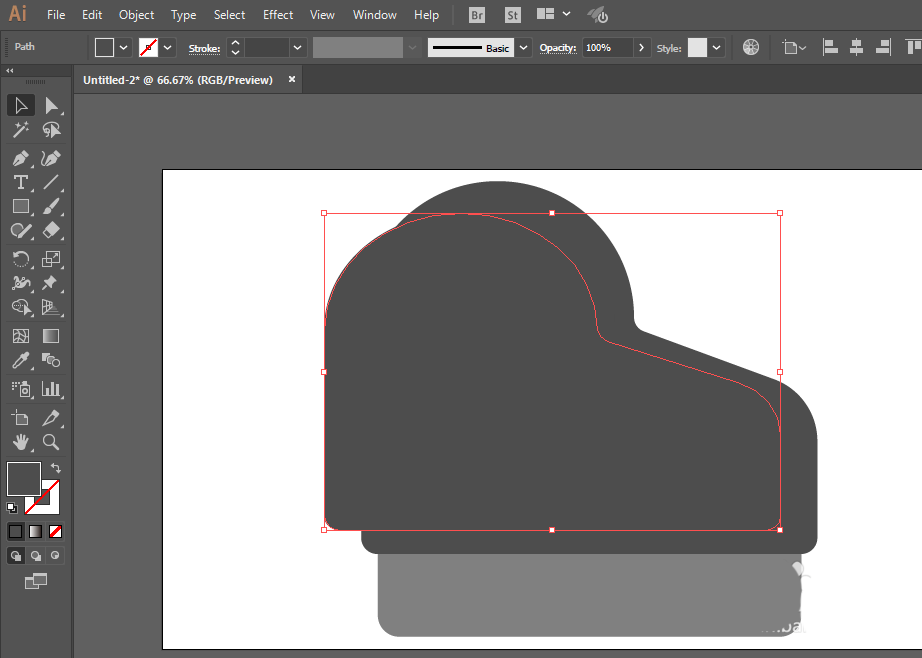Open the View menu
The height and width of the screenshot is (658, 922).
[322, 15]
